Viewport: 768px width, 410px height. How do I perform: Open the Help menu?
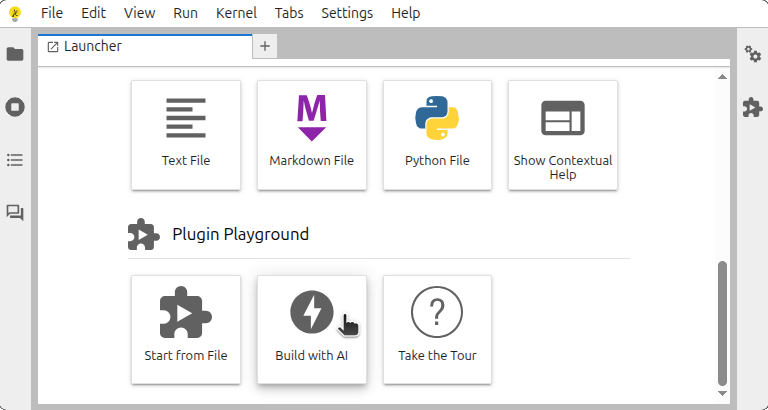pyautogui.click(x=406, y=13)
